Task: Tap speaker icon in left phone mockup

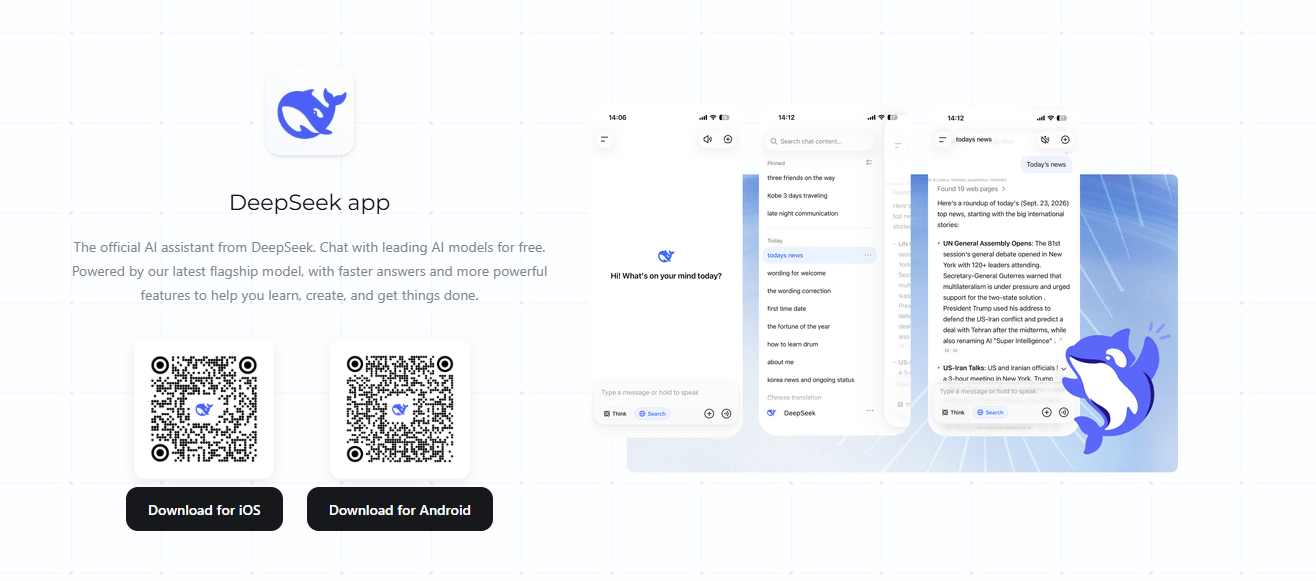Action: click(x=708, y=140)
